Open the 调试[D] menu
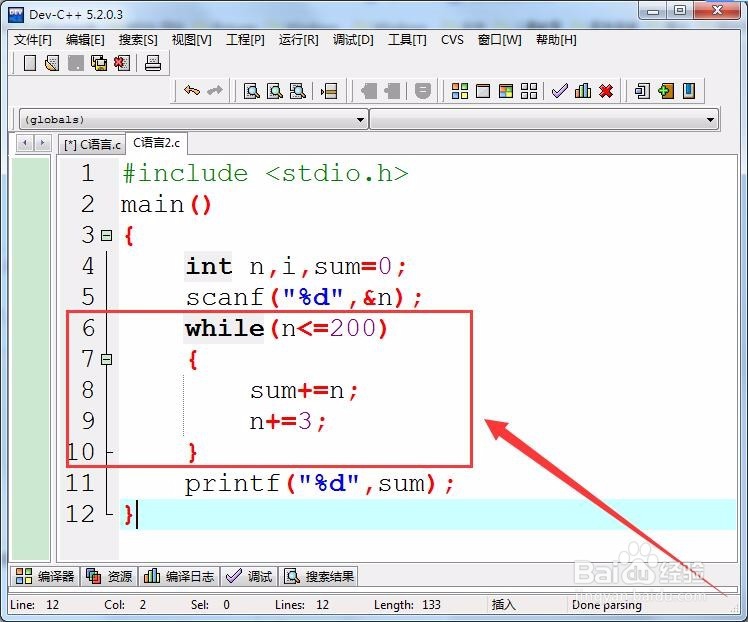This screenshot has width=748, height=622. [353, 40]
